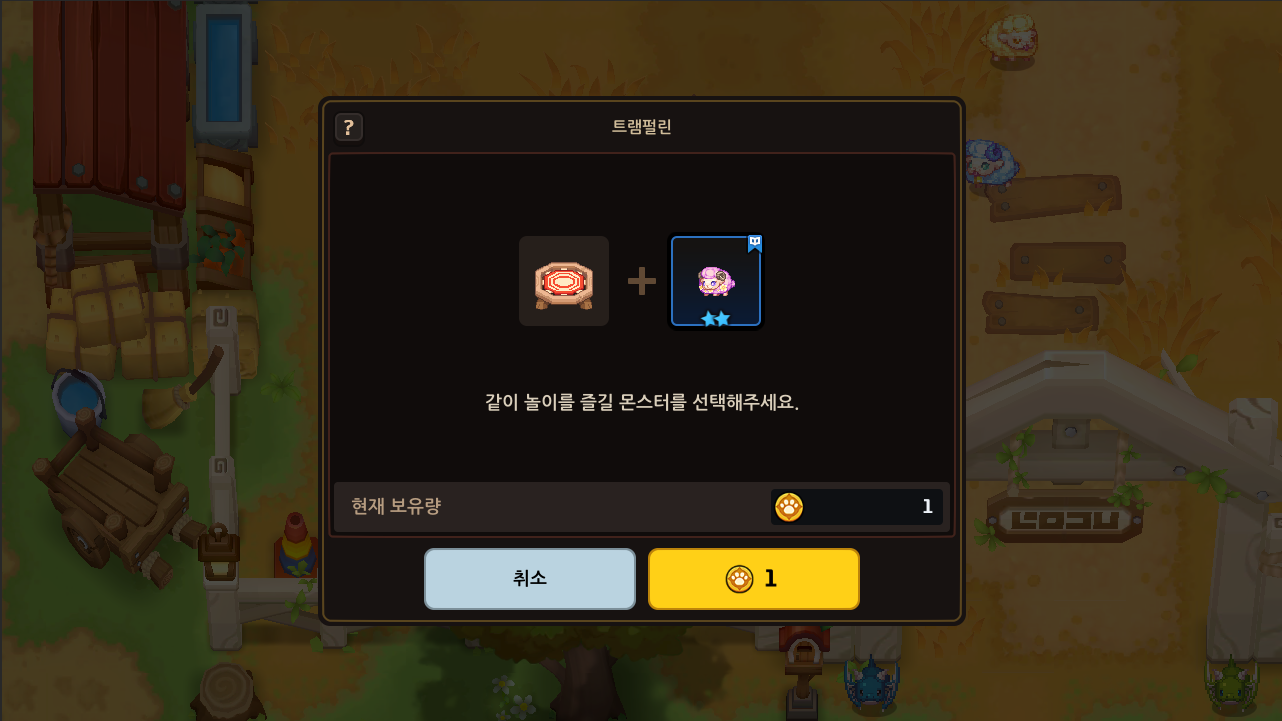1282x721 pixels.
Task: Click the 트램펄린 dialog title
Action: tap(642, 127)
